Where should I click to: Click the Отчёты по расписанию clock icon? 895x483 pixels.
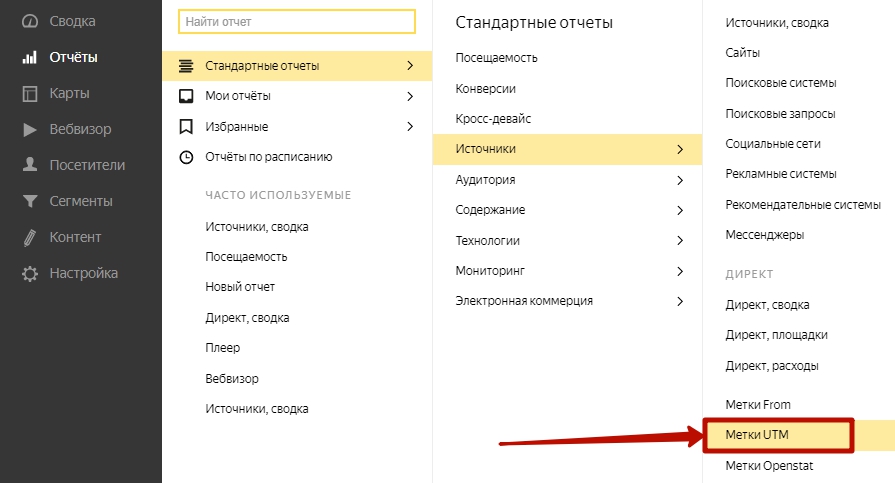click(x=185, y=157)
